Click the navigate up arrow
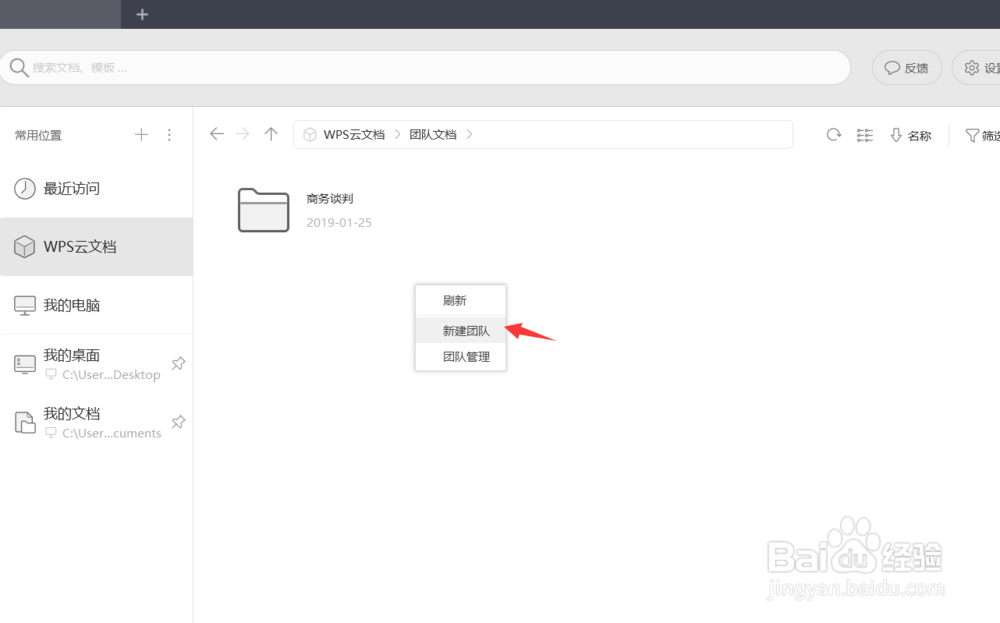Viewport: 1000px width, 623px height. (270, 133)
